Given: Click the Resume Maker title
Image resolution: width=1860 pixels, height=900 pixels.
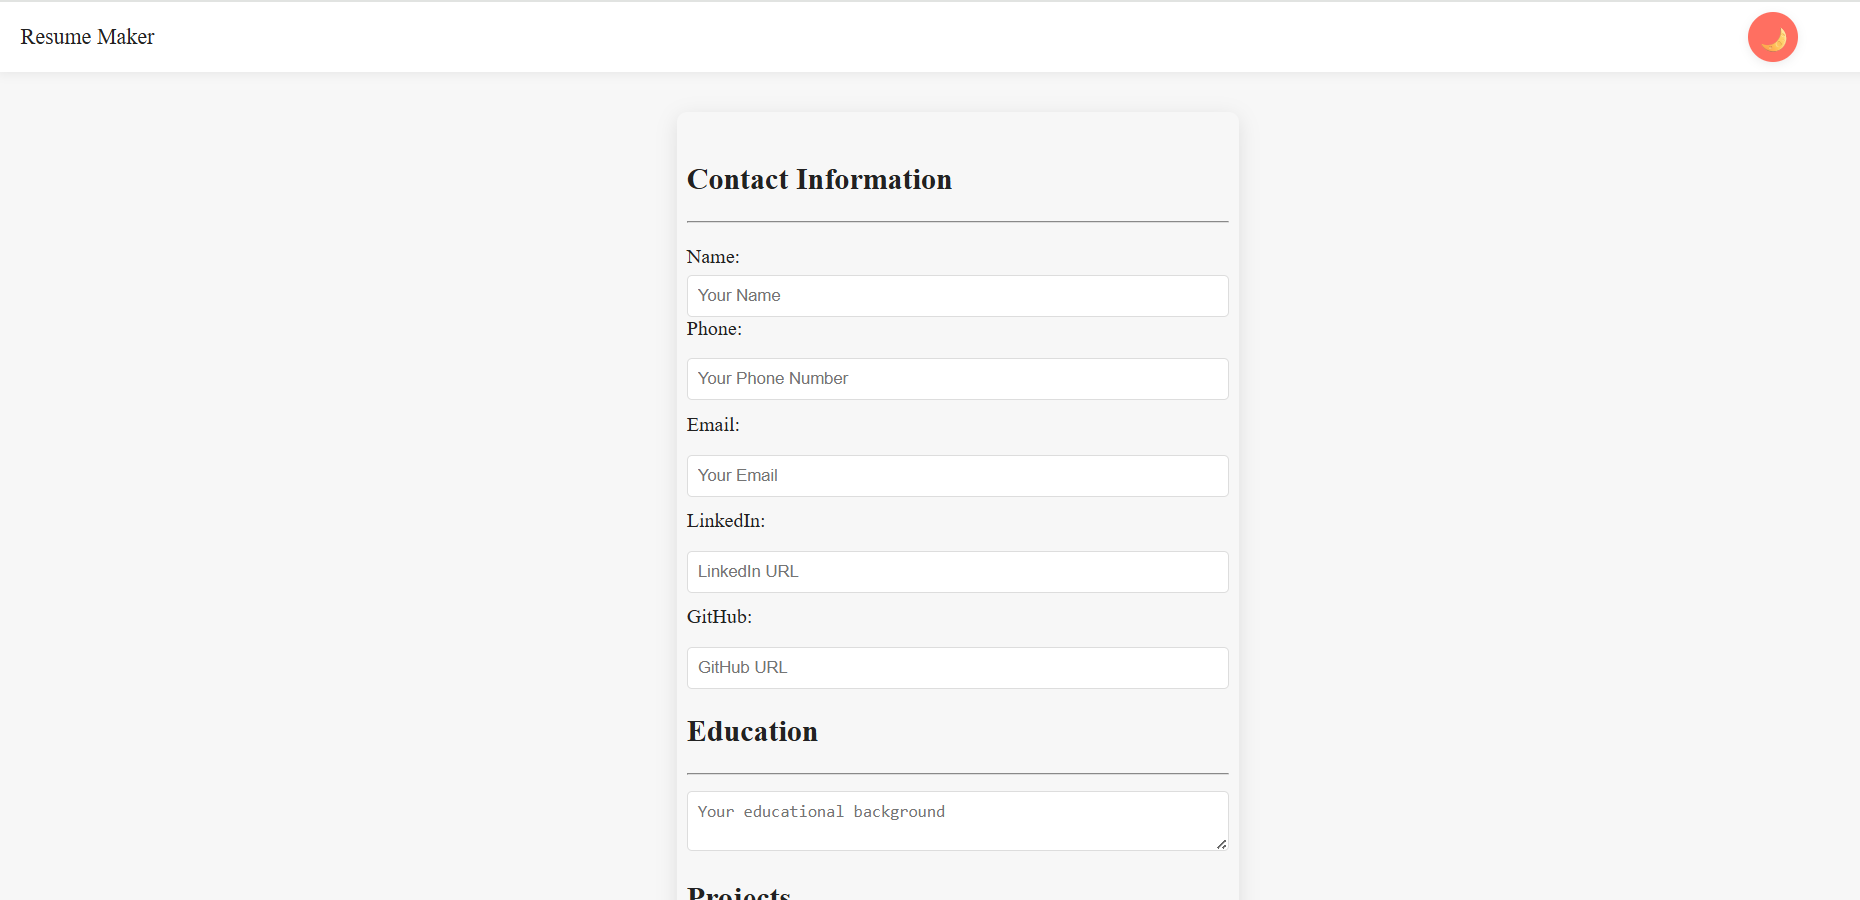Looking at the screenshot, I should (x=87, y=37).
